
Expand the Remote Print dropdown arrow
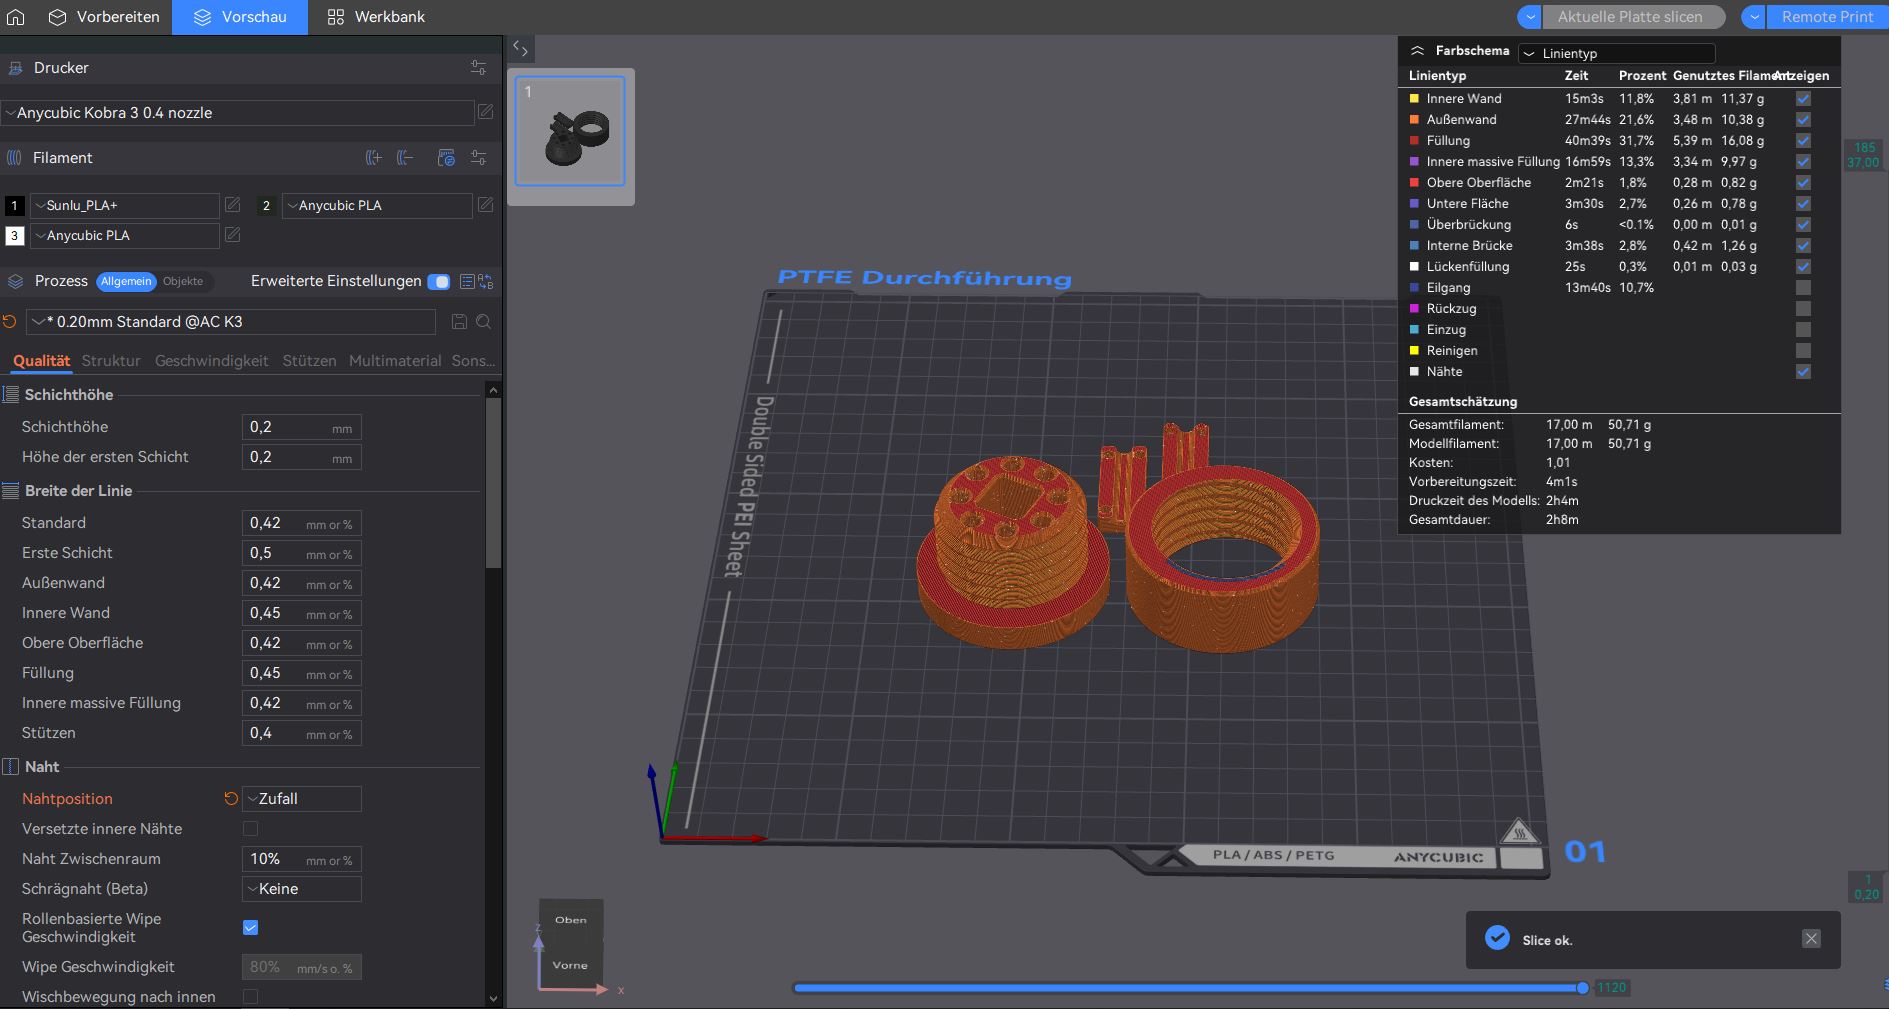pyautogui.click(x=1753, y=17)
